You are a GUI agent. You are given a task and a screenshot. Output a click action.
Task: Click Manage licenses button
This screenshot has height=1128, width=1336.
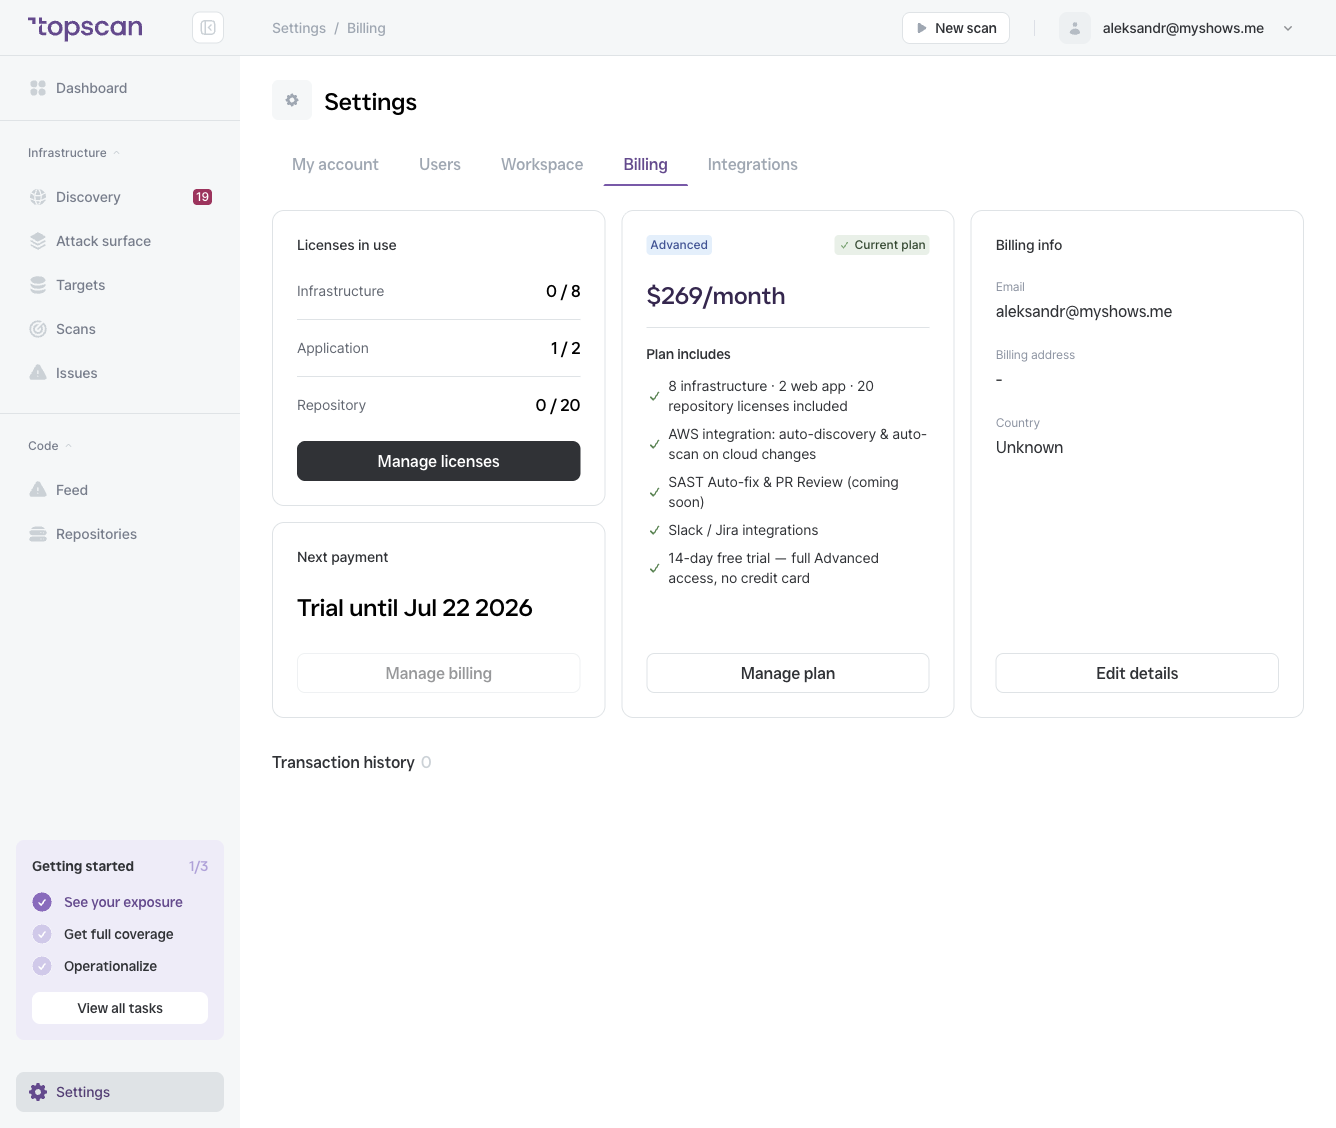(439, 461)
